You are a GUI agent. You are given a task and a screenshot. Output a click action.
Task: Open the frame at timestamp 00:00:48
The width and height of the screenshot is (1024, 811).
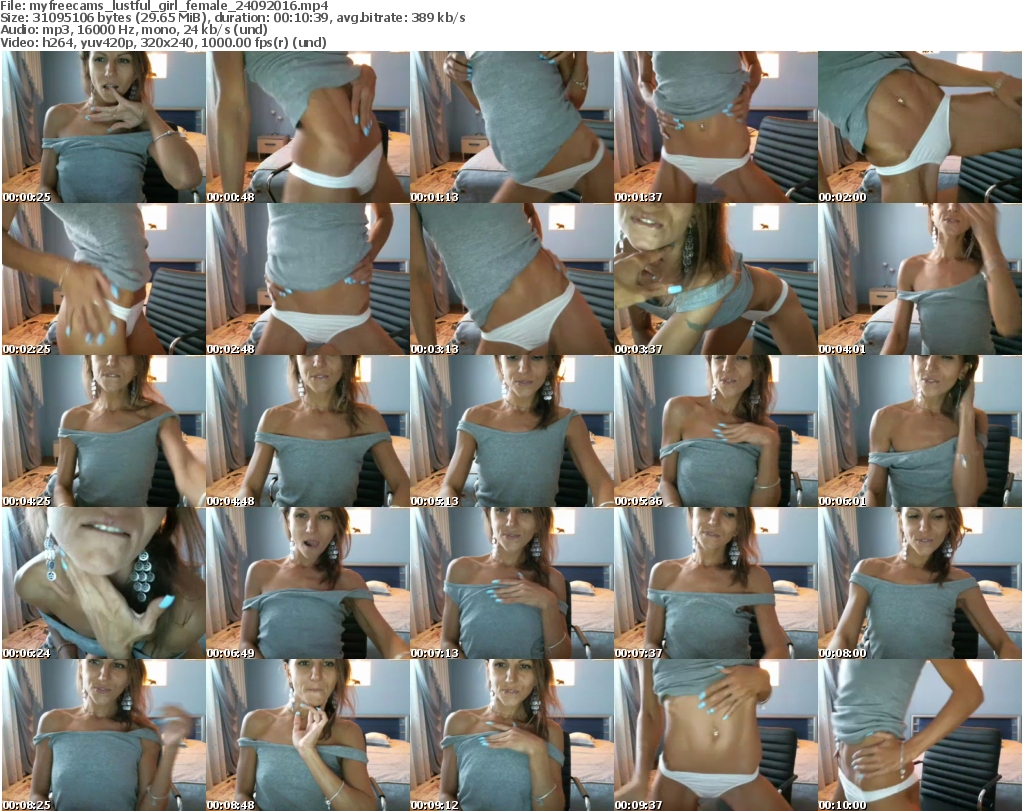click(x=308, y=127)
